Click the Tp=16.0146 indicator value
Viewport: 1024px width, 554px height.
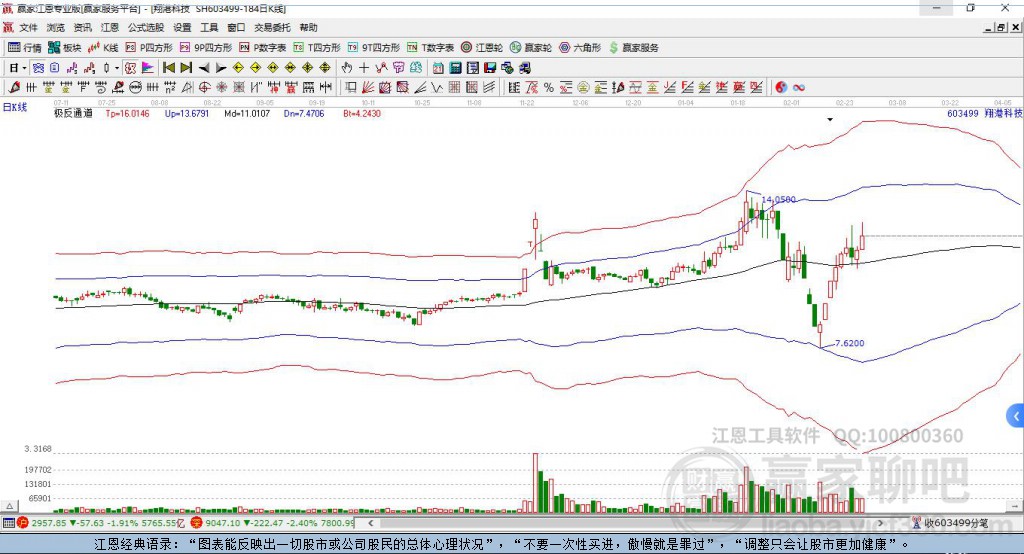127,114
